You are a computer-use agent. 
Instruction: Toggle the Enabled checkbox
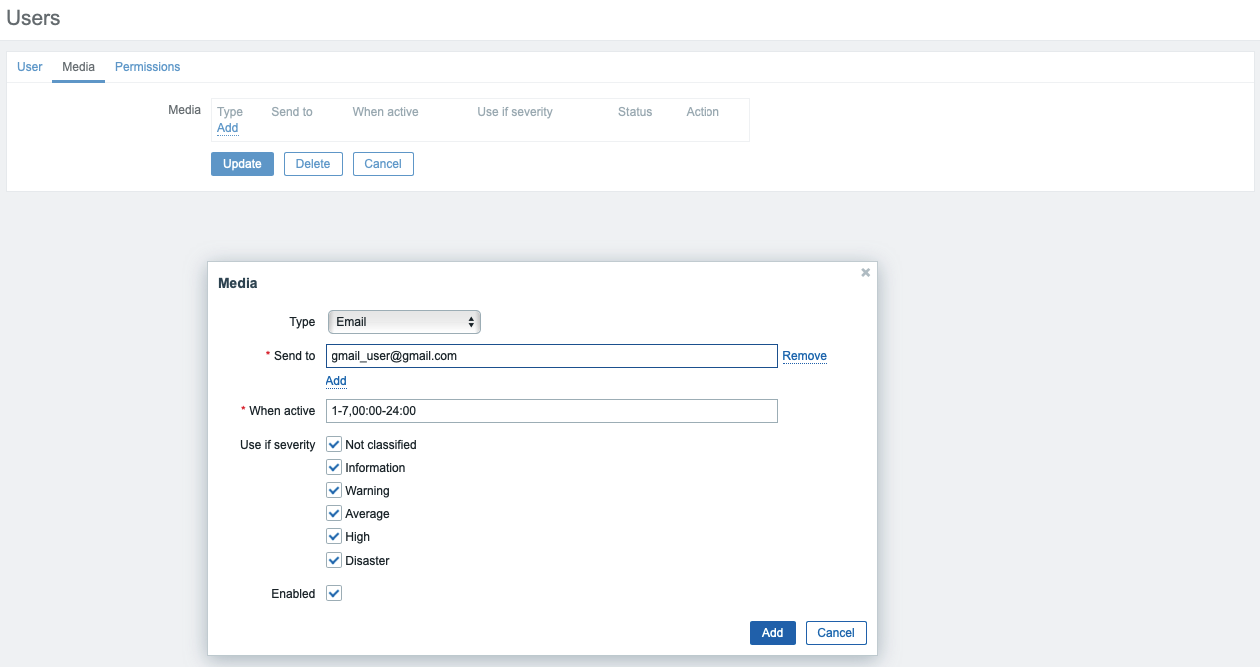pos(334,593)
